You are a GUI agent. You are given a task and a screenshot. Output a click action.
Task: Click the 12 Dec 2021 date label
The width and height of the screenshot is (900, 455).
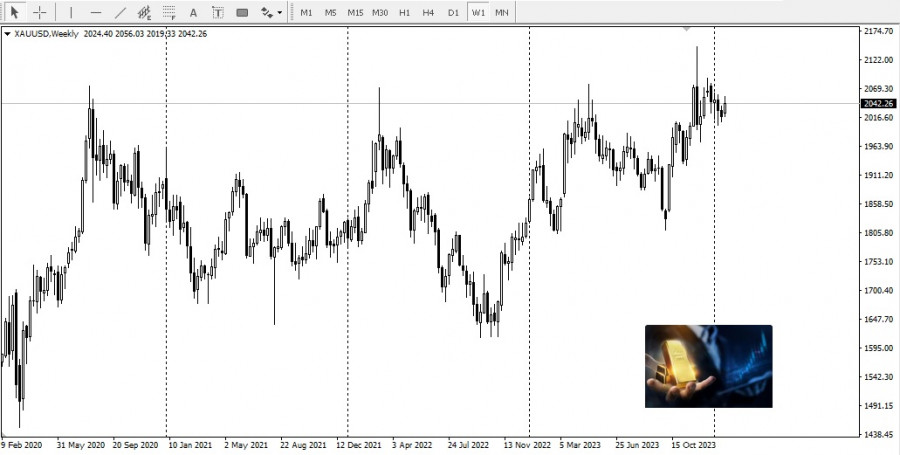(x=359, y=445)
